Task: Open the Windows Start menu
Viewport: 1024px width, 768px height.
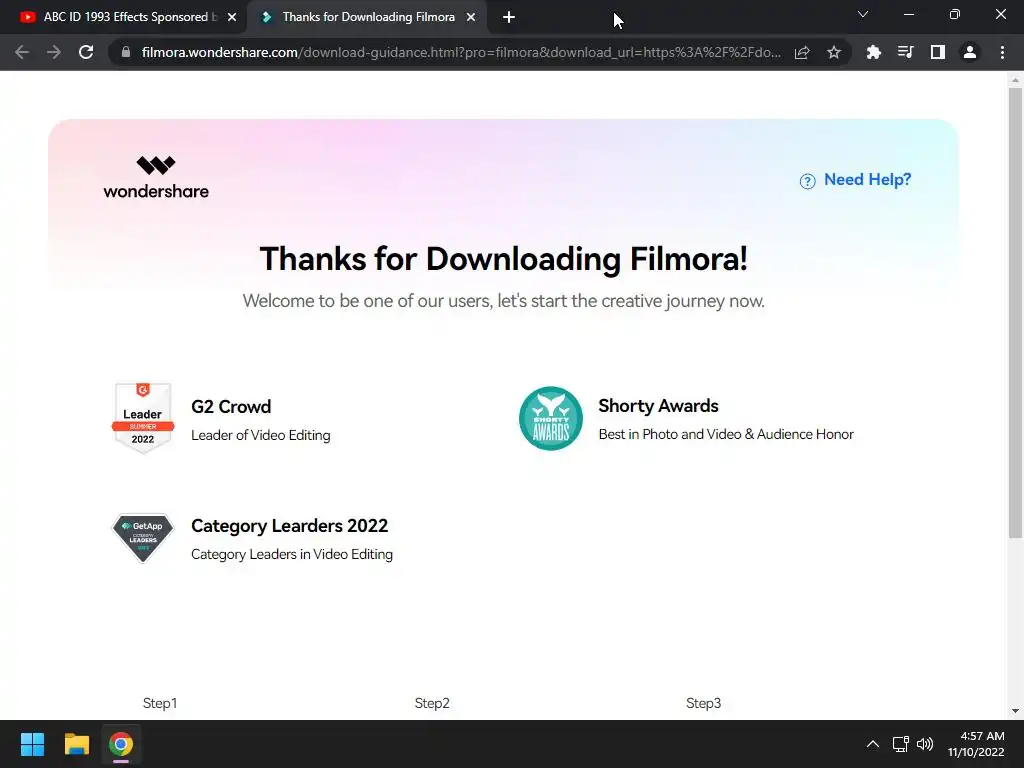Action: (x=33, y=744)
